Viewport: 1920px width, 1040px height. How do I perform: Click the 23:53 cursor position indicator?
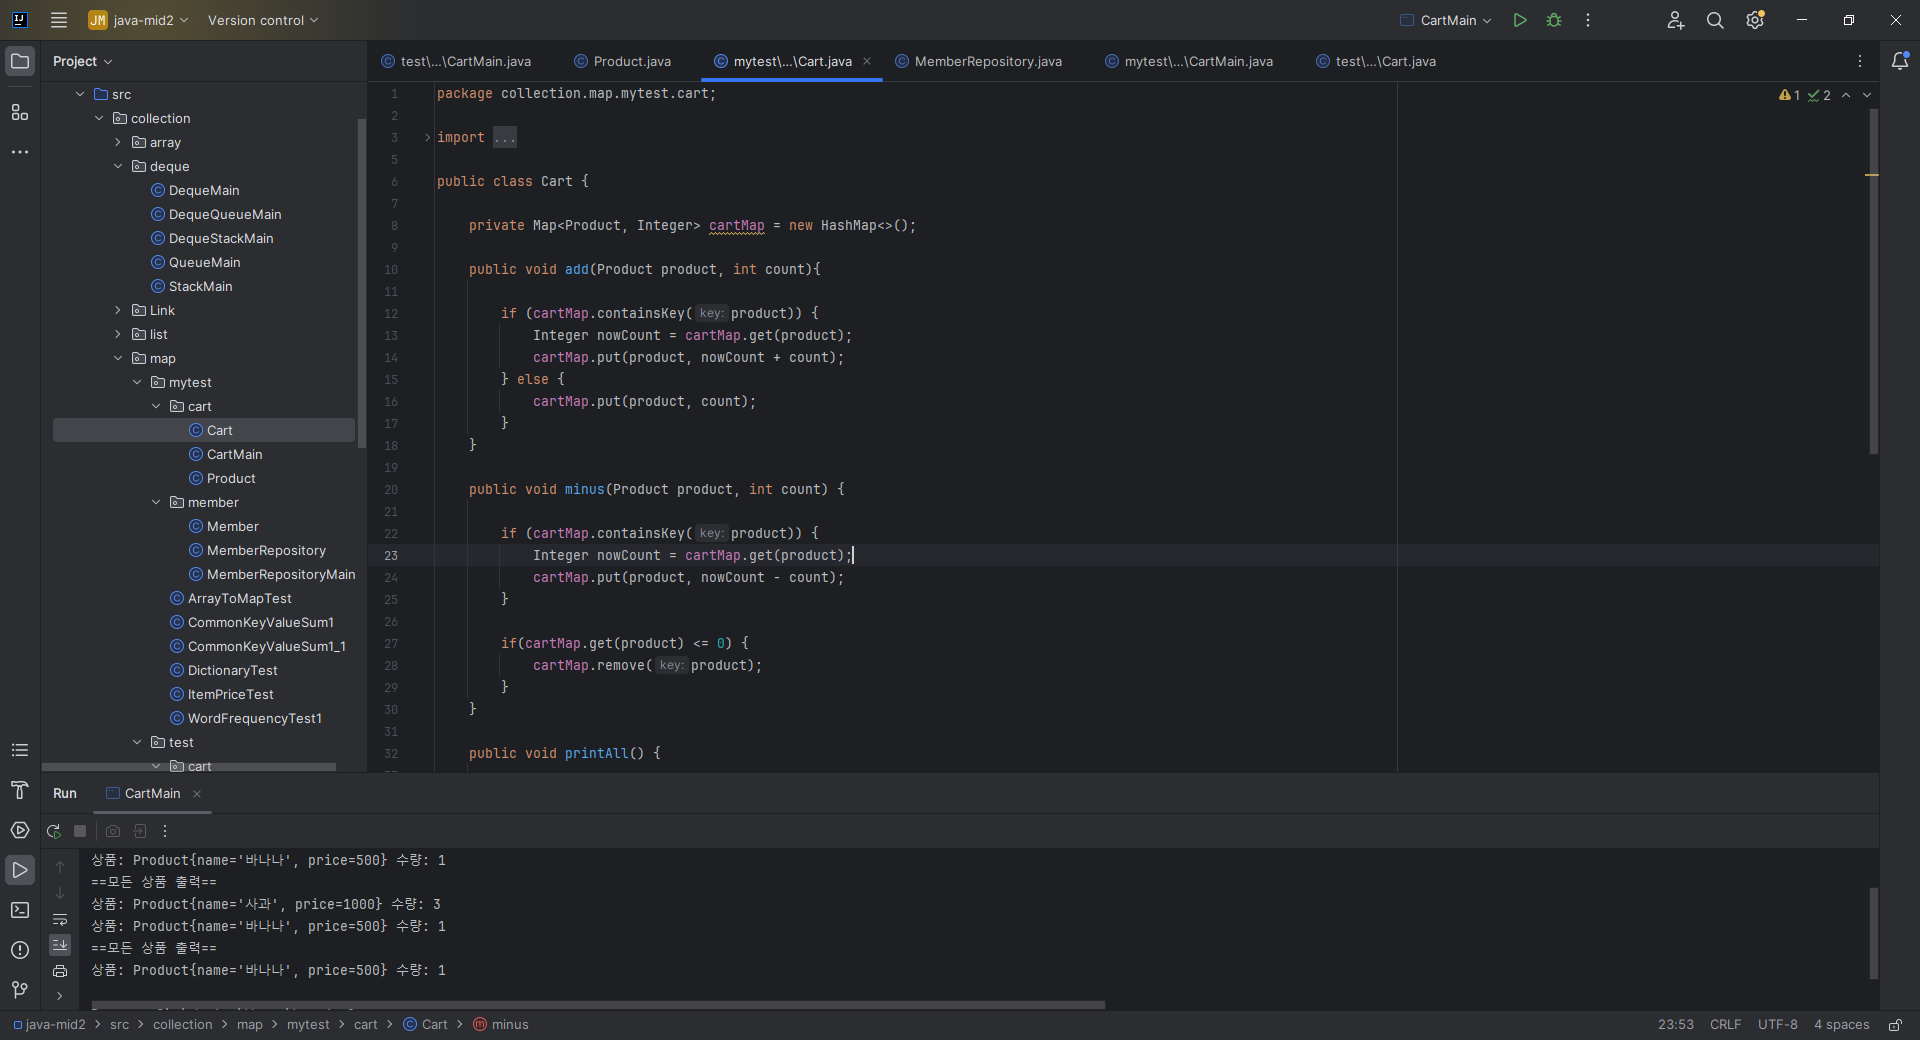(1676, 1024)
